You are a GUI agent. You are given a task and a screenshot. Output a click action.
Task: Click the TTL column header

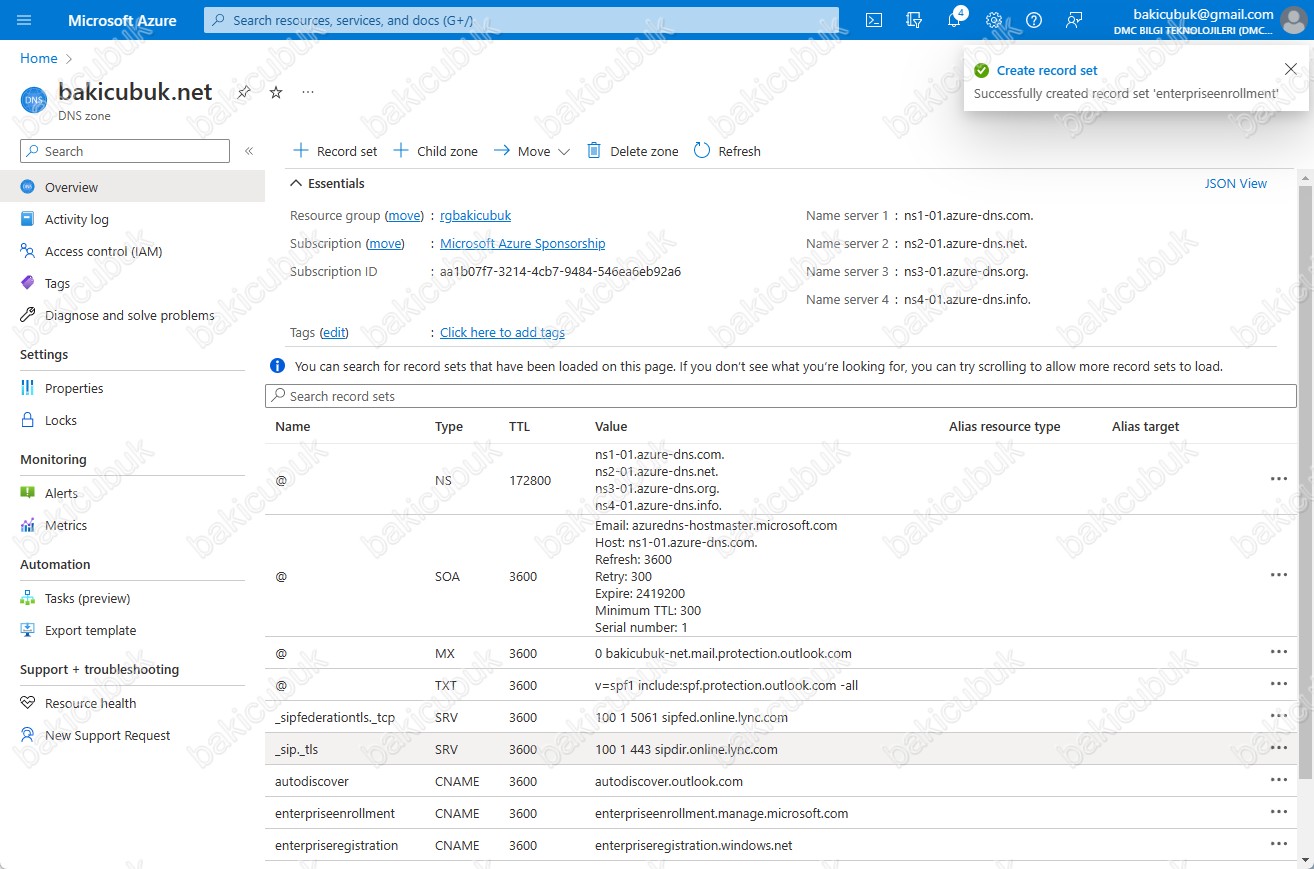tap(519, 426)
